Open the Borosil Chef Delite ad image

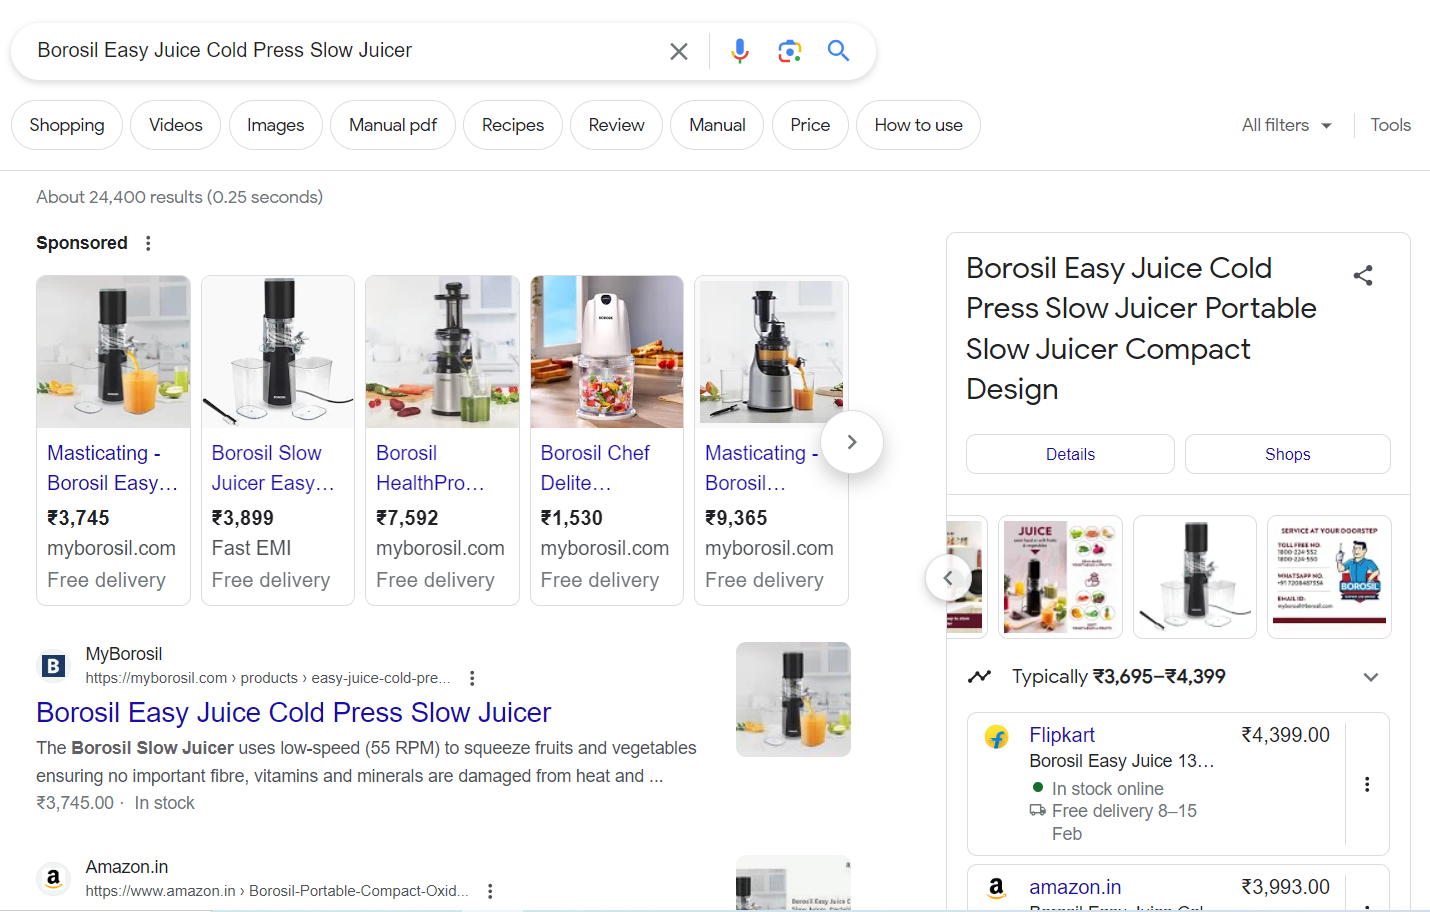[x=607, y=352]
